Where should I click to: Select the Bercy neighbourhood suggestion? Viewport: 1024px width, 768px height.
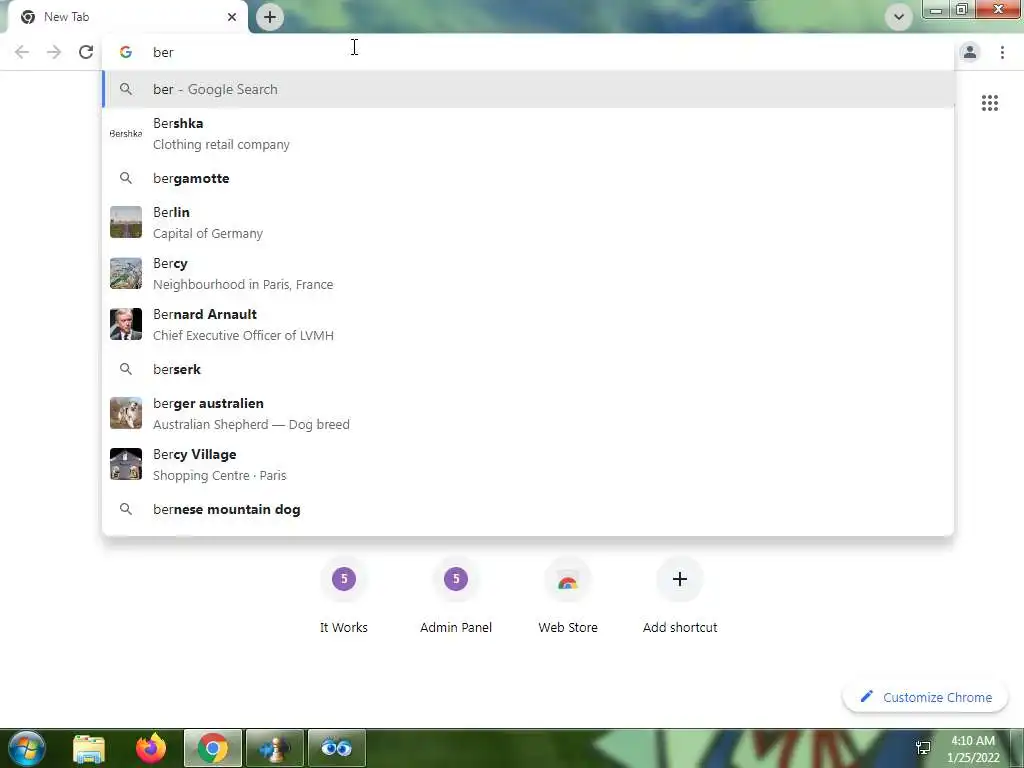click(x=529, y=274)
